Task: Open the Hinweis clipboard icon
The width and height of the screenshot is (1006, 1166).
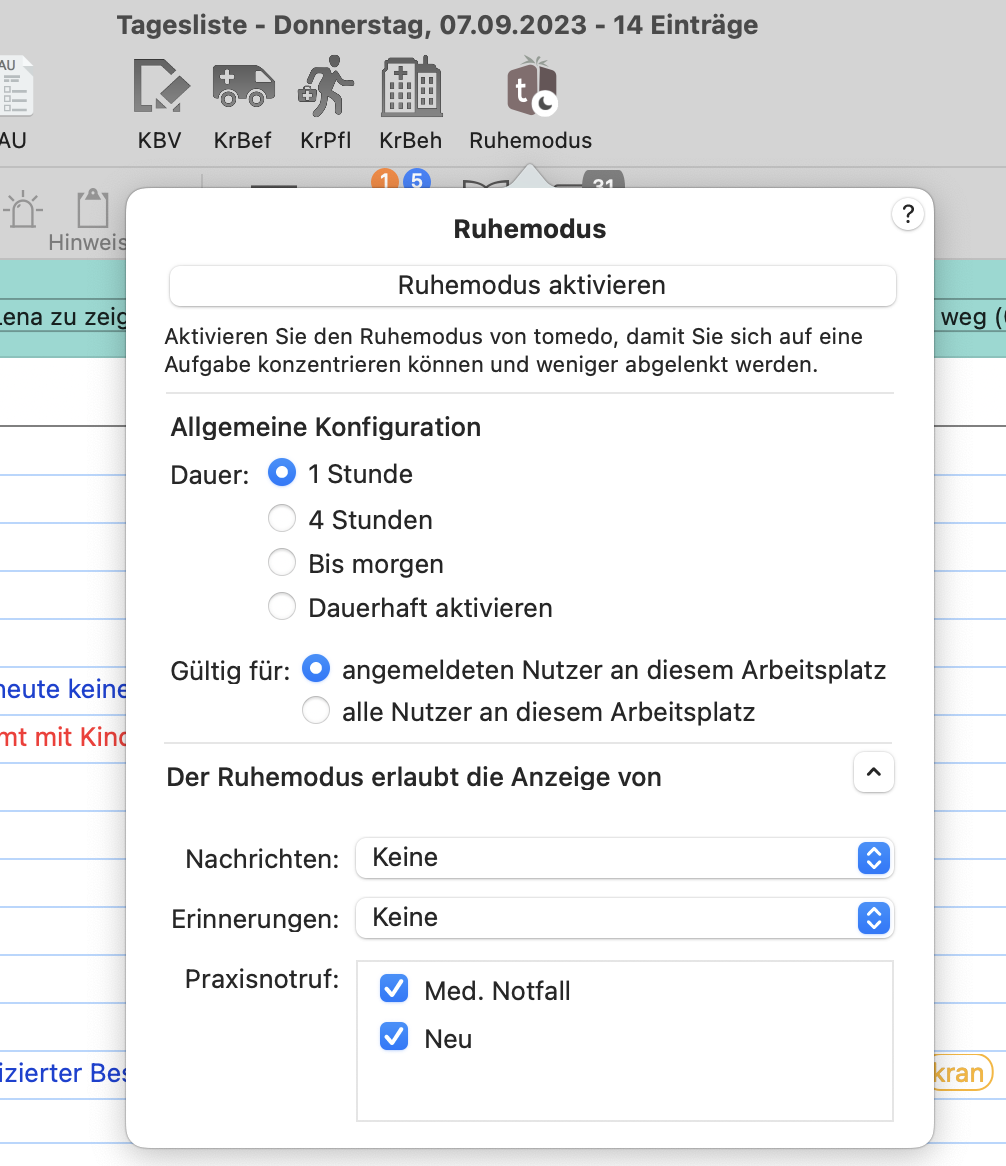Action: click(93, 208)
